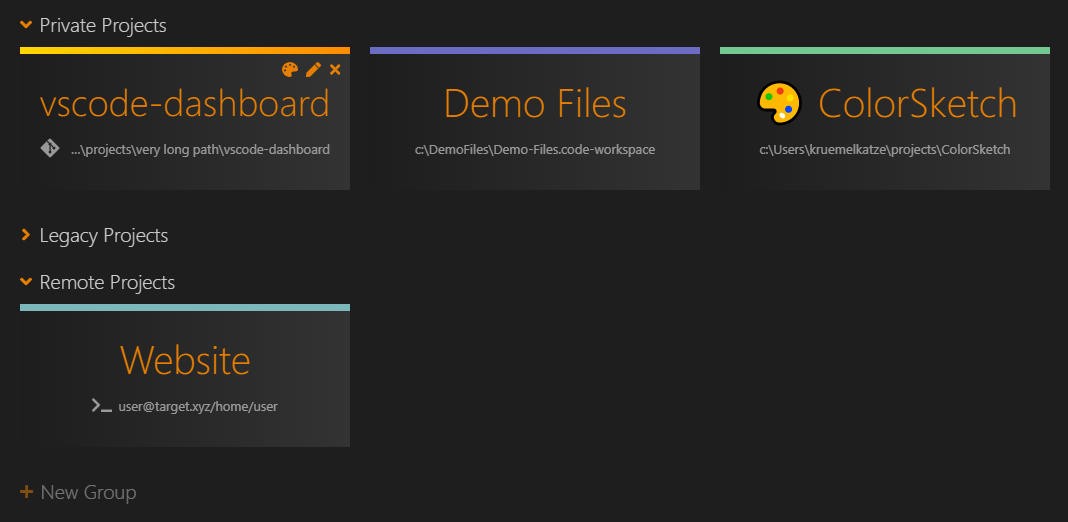Click the plus icon beside New Group
The width and height of the screenshot is (1068, 522).
[x=27, y=491]
